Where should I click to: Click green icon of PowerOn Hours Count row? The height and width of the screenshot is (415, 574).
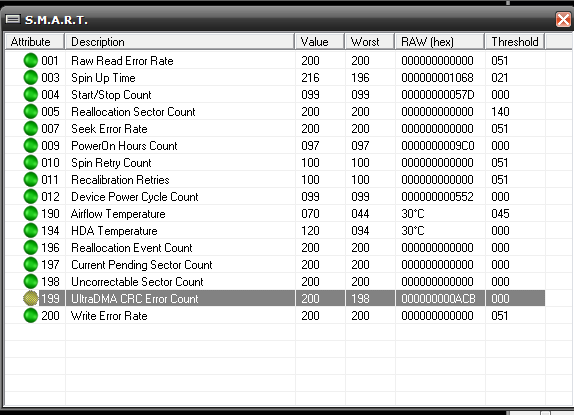(x=31, y=146)
